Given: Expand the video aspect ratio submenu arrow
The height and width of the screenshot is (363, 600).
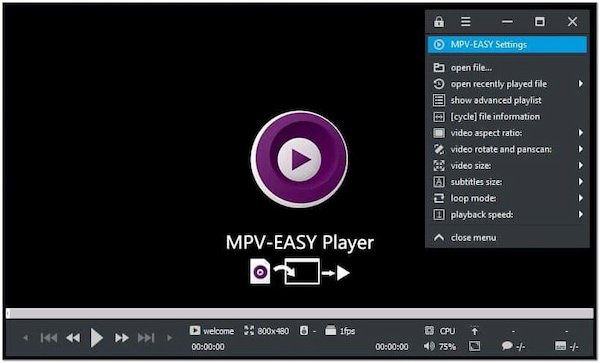Looking at the screenshot, I should tap(580, 133).
